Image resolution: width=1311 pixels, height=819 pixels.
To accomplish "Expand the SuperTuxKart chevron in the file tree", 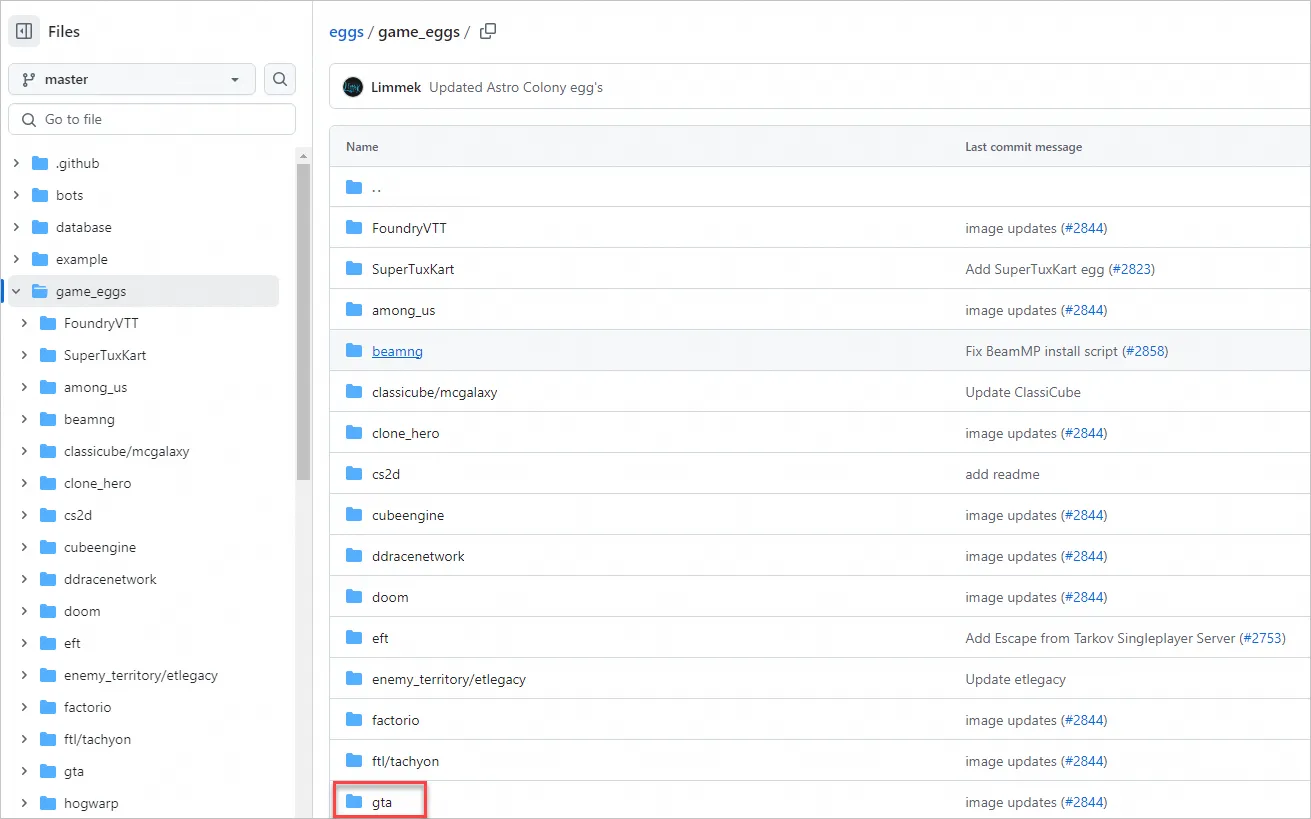I will click(25, 355).
